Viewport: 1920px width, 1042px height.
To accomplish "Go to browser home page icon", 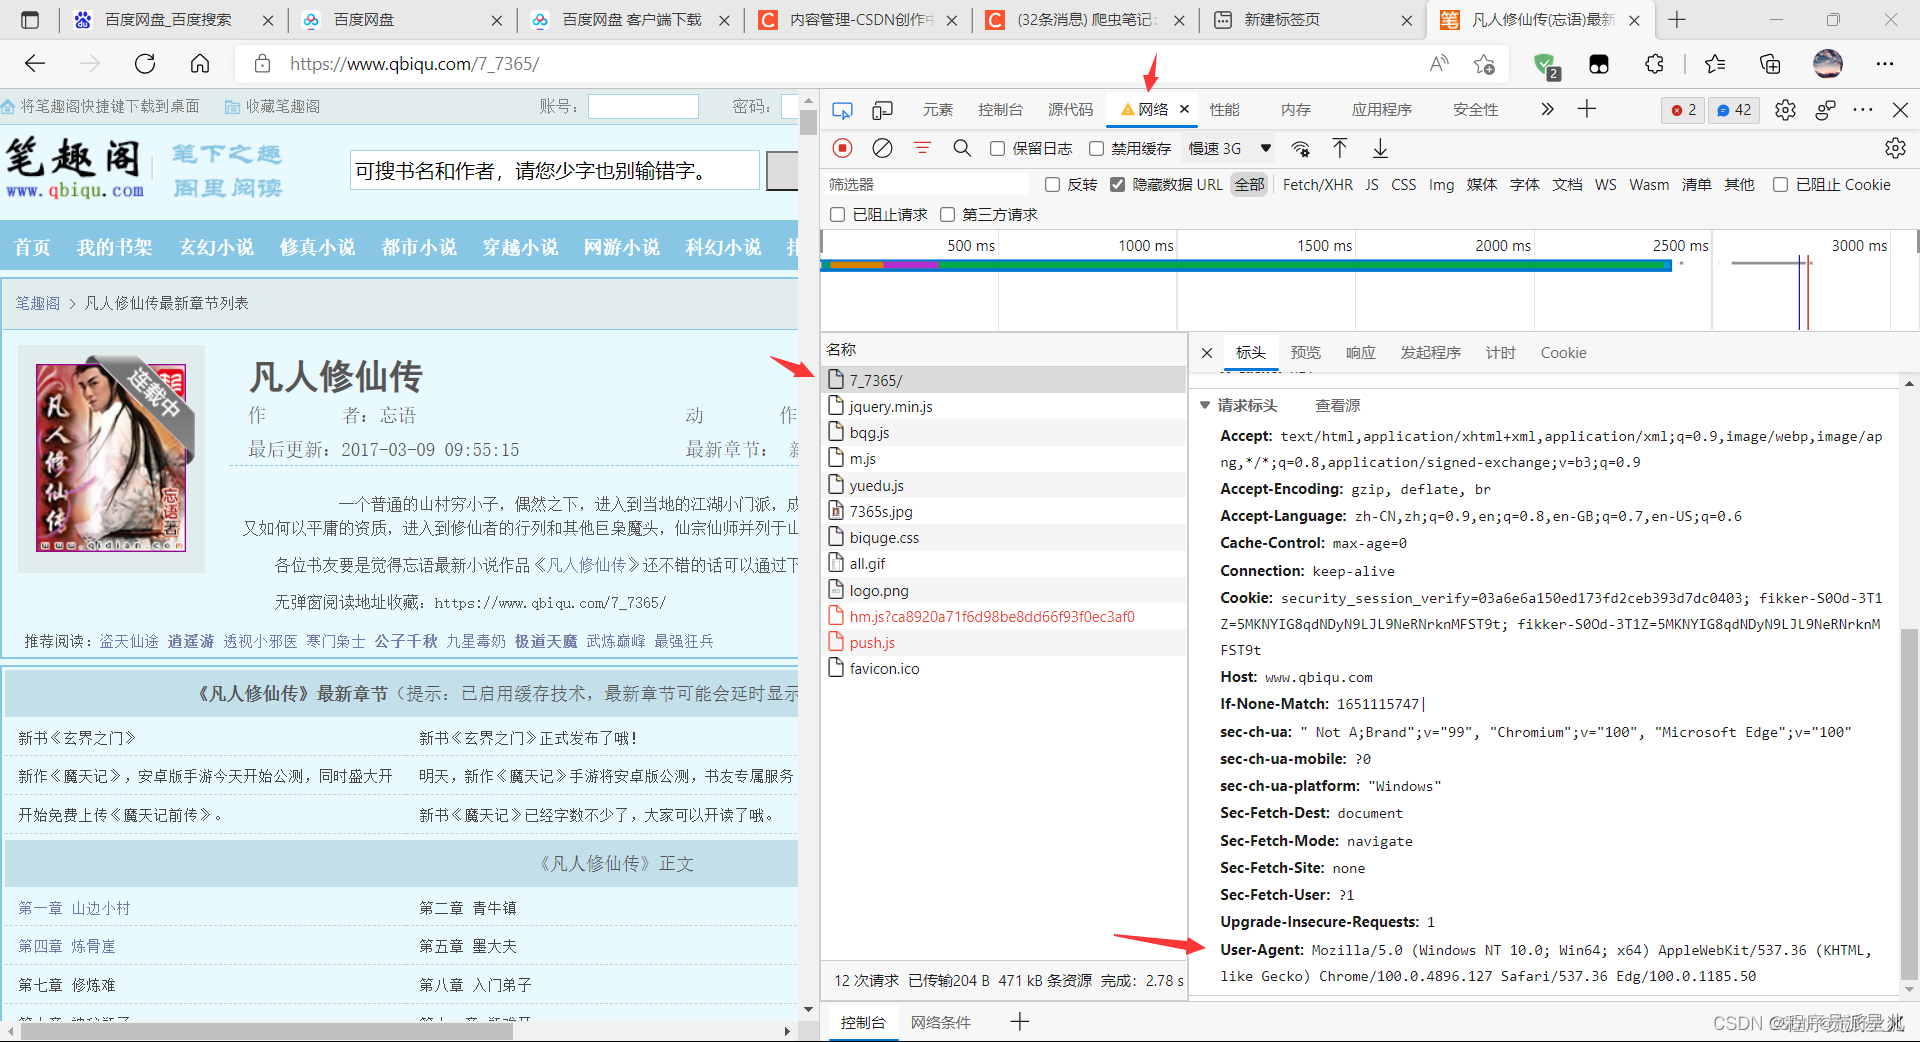I will pos(200,64).
